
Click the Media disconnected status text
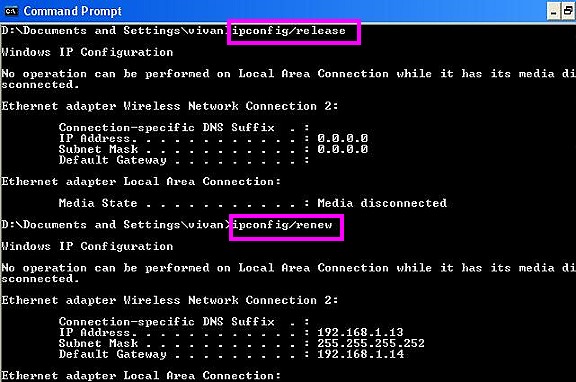[x=382, y=203]
